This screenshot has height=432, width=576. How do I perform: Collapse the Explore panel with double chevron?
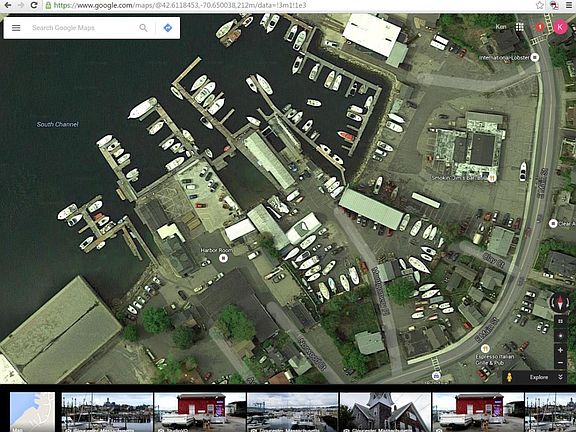(x=560, y=377)
